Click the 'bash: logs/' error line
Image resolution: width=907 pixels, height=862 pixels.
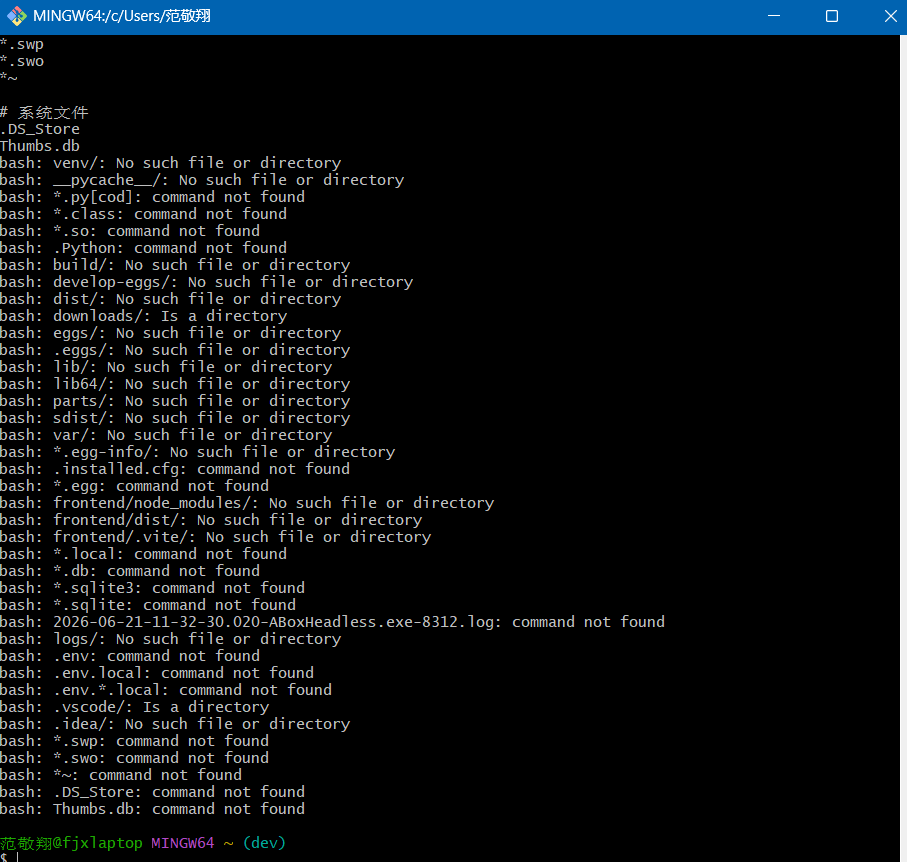(171, 639)
